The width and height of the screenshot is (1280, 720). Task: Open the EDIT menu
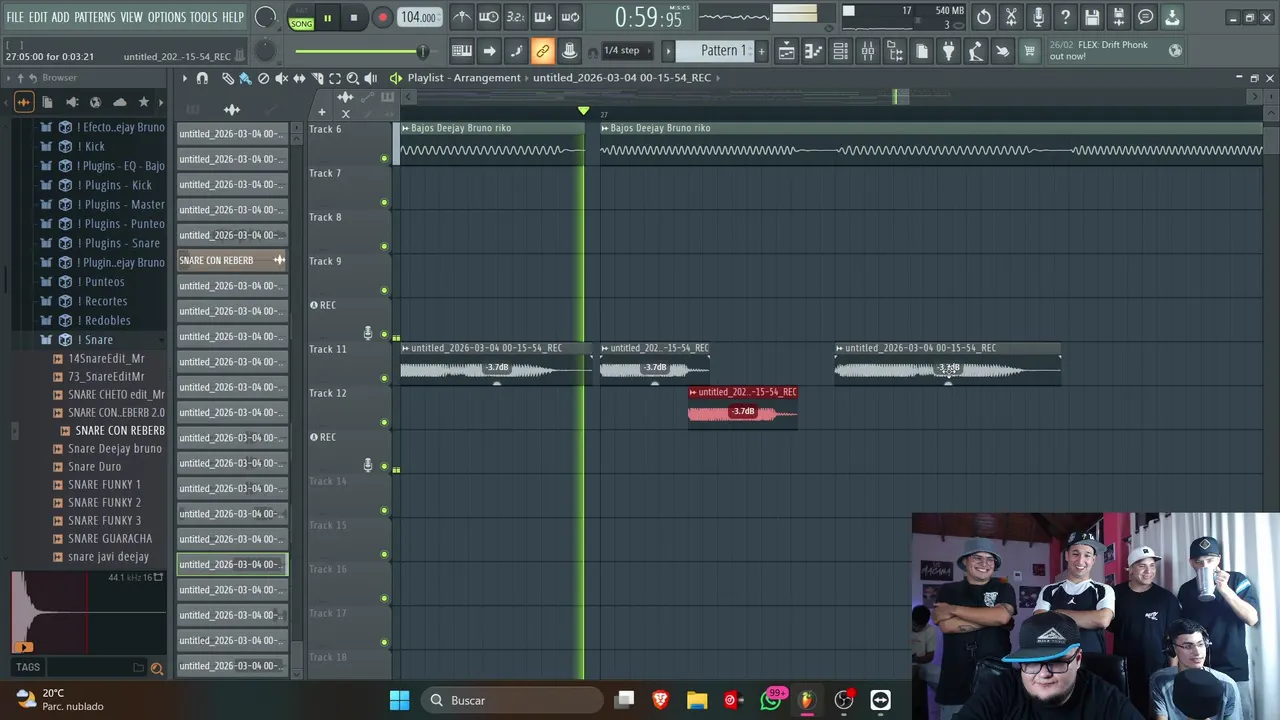click(x=38, y=17)
